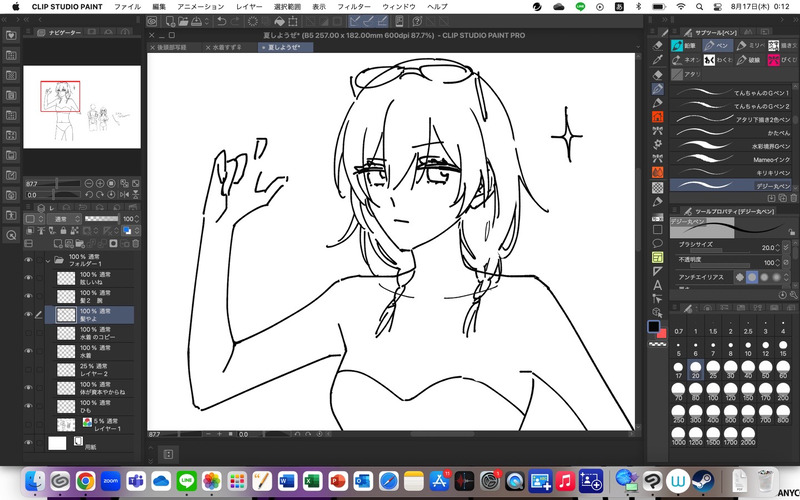Screen dimensions: 800x500
Task: Flip the canvas horizontally in the Navigator
Action: 124,194
